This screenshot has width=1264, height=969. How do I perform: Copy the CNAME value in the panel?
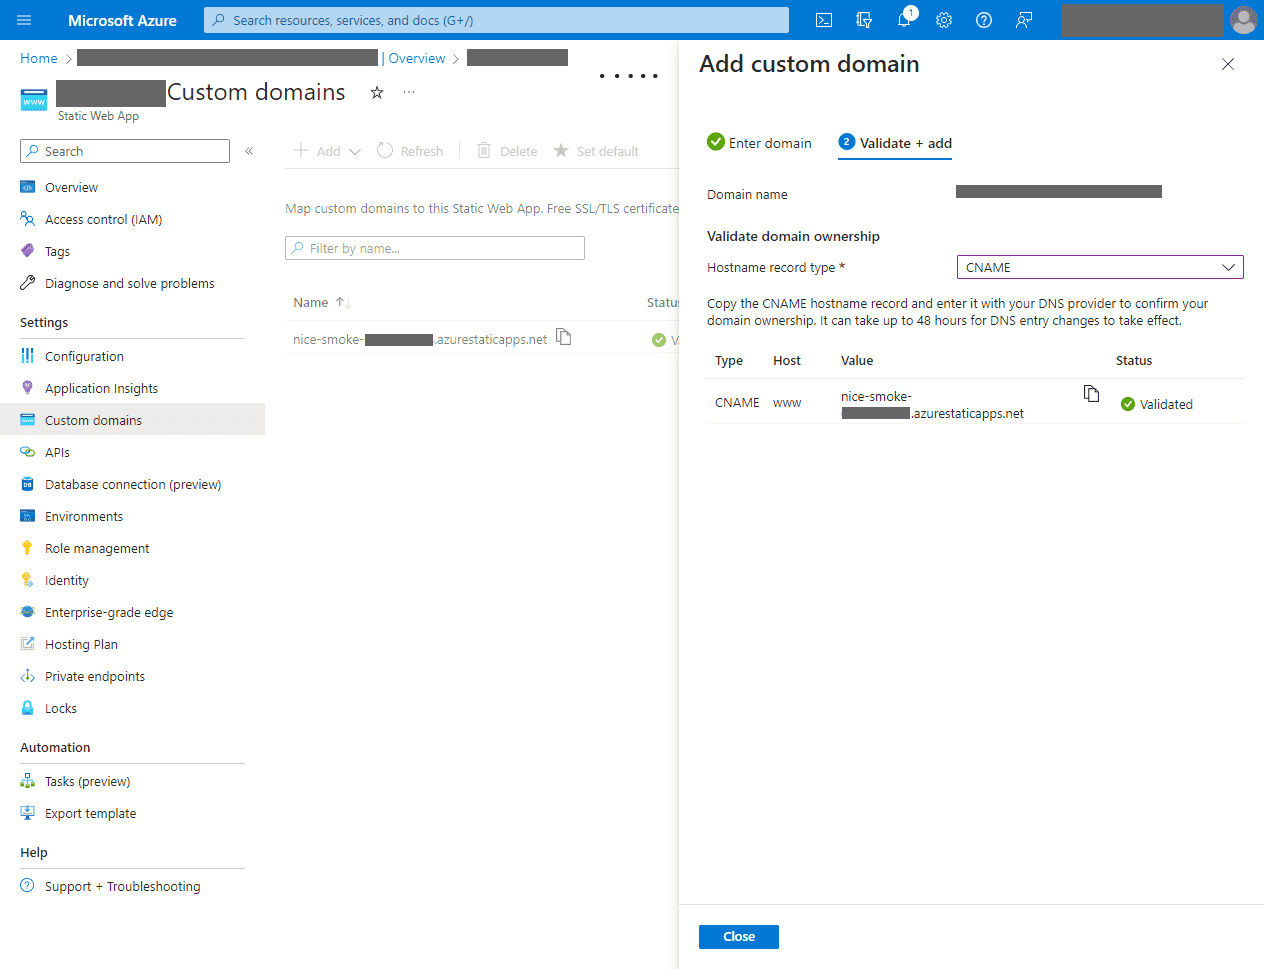point(1091,394)
